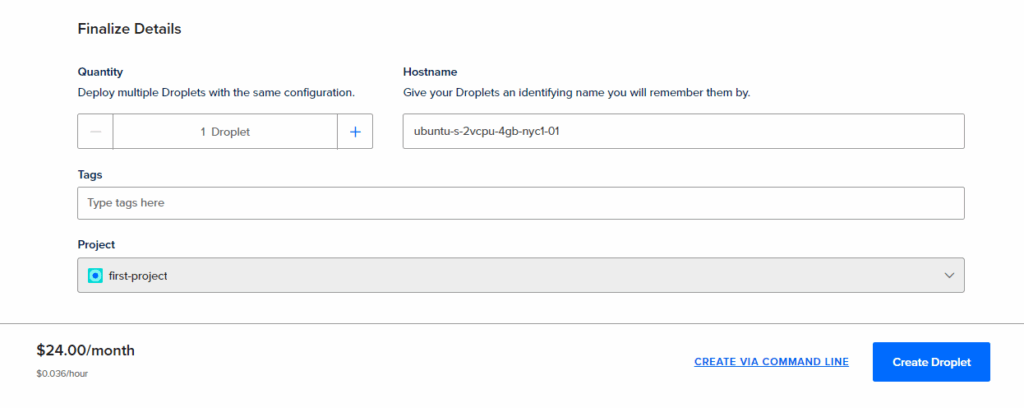
Task: Open 'Create via command line' link
Action: pos(771,362)
